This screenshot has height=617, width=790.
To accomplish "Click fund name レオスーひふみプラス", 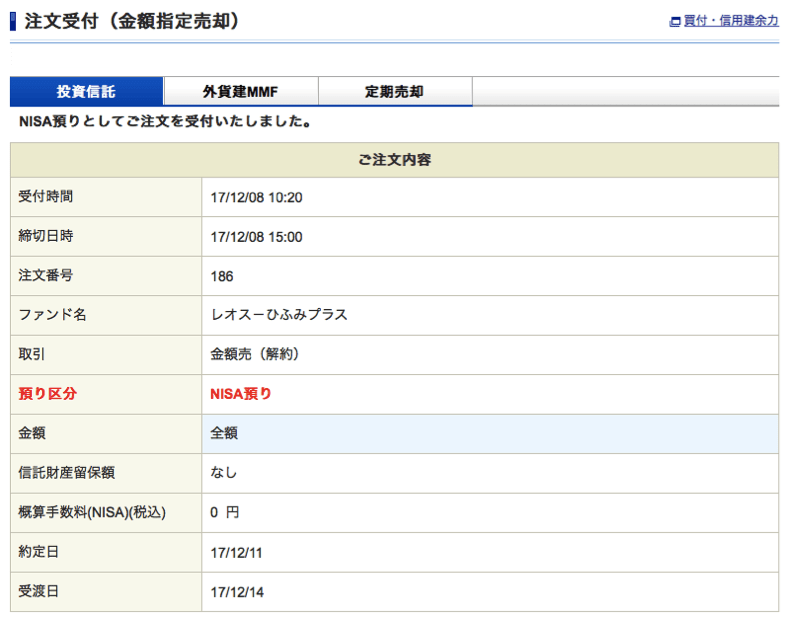I will click(x=279, y=315).
